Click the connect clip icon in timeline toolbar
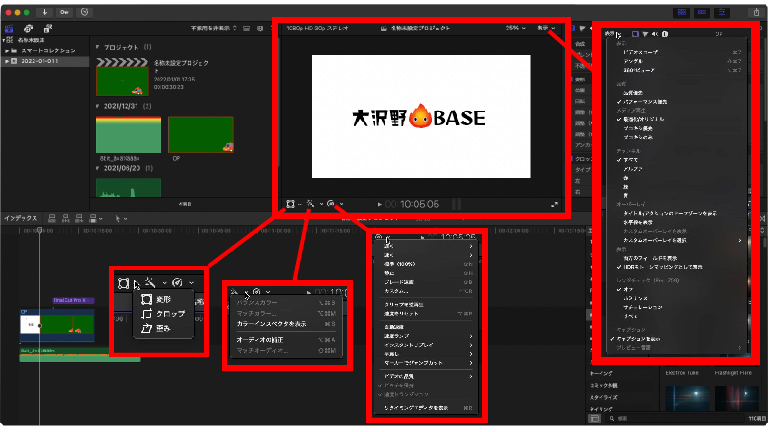768x432 pixels. click(52, 218)
